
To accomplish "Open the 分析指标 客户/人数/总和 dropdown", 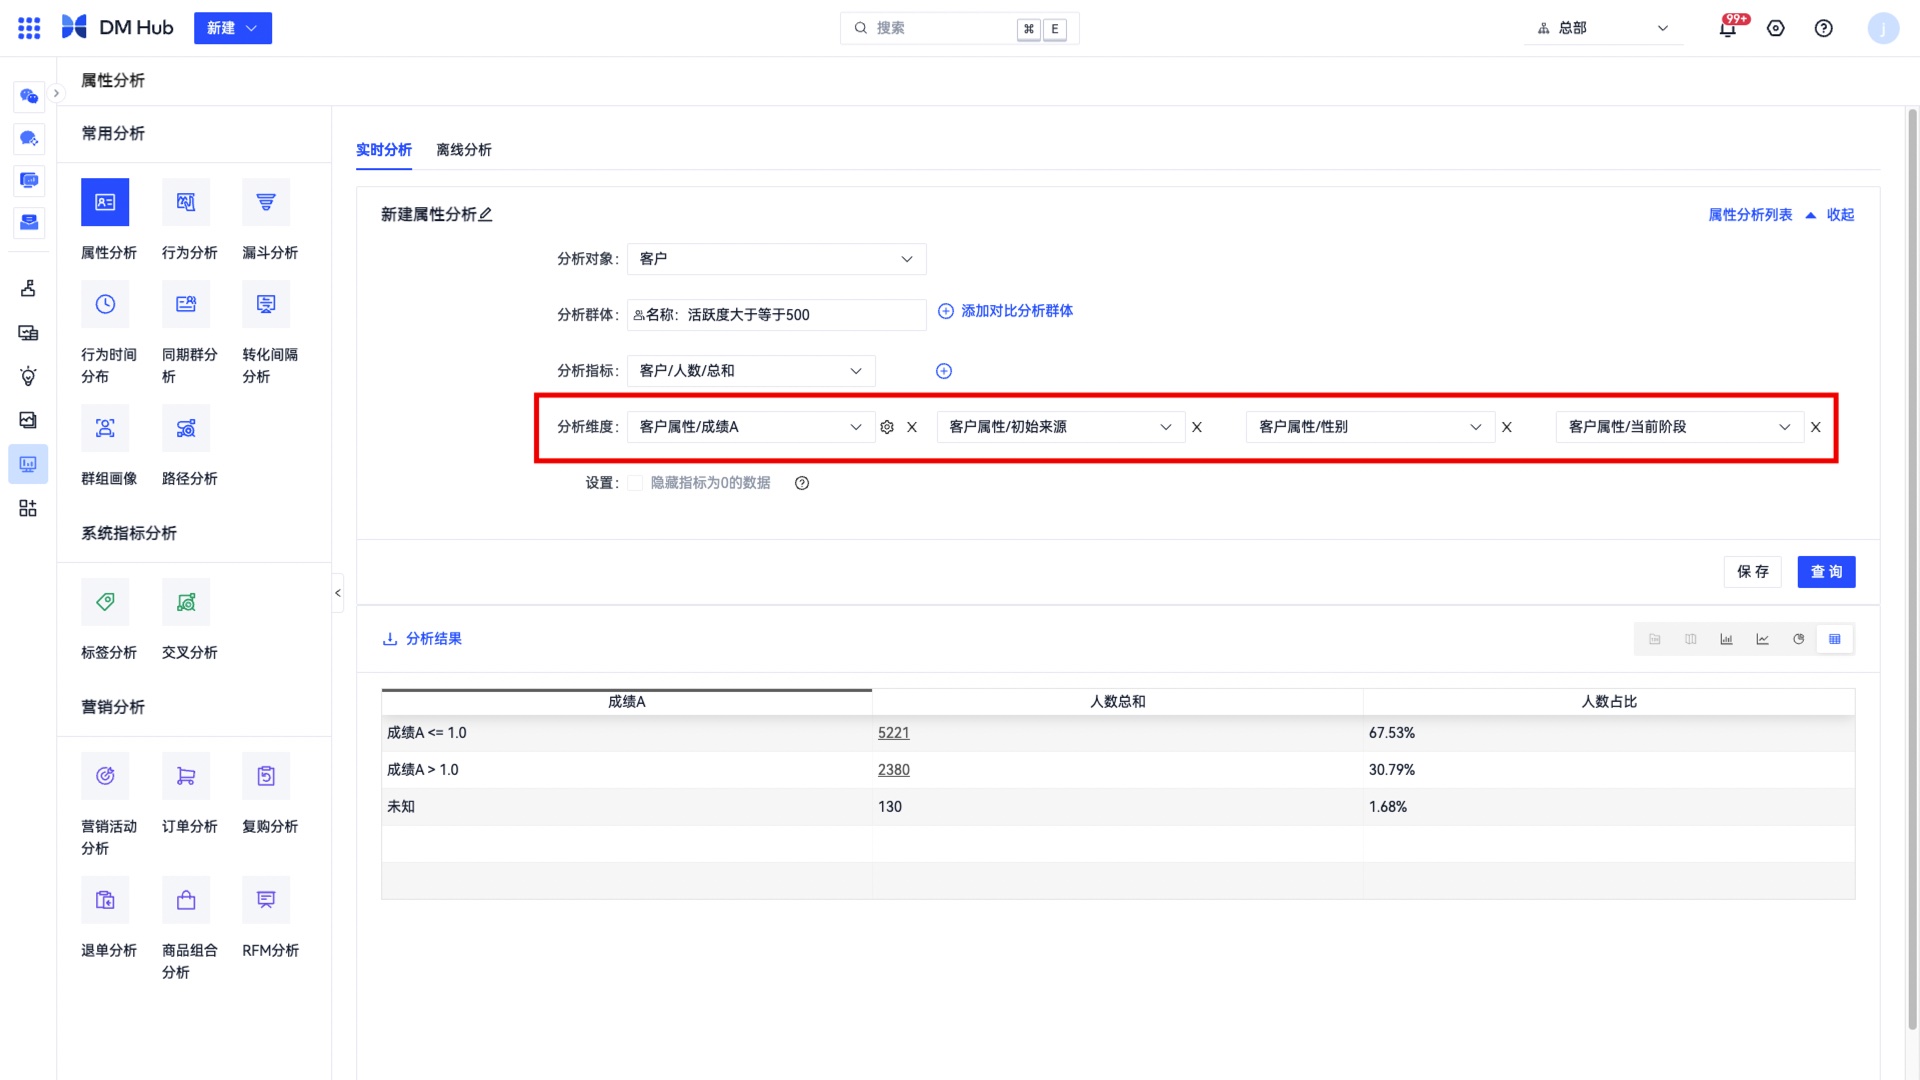I will click(751, 371).
